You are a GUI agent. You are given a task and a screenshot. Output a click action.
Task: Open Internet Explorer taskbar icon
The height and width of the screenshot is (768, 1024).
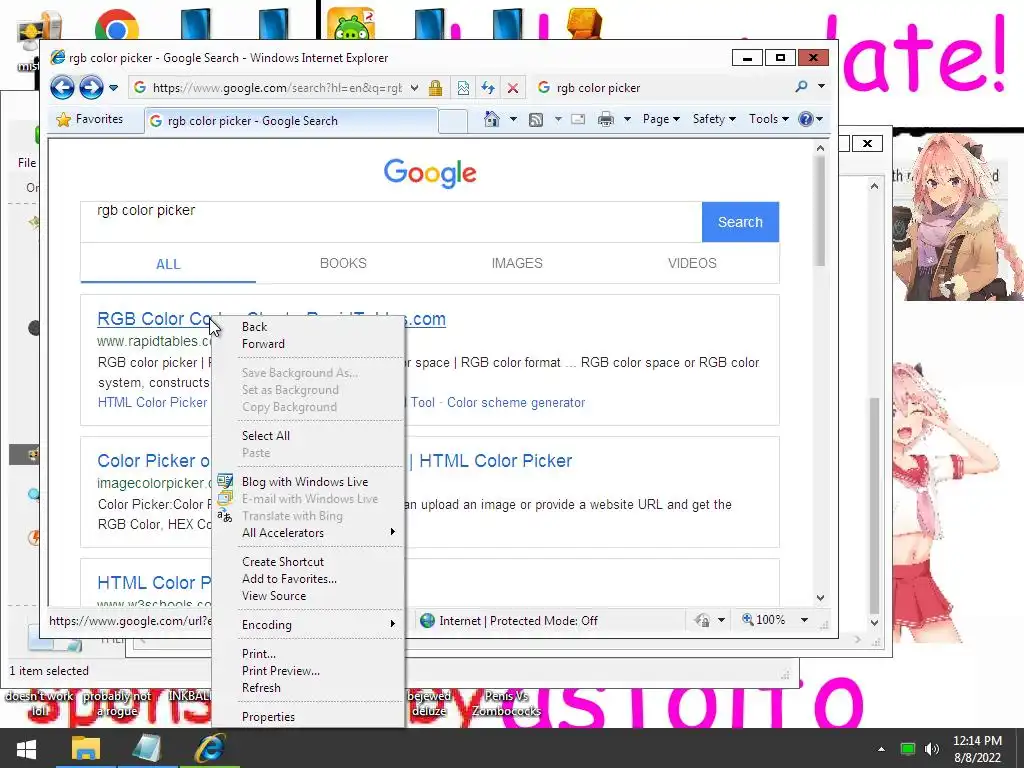[x=210, y=748]
